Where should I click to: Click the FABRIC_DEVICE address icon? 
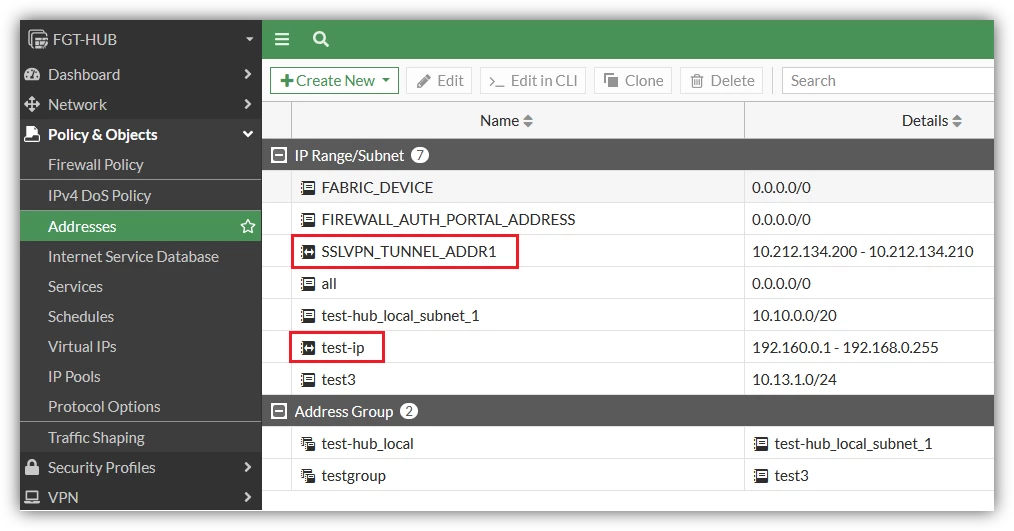pyautogui.click(x=308, y=188)
